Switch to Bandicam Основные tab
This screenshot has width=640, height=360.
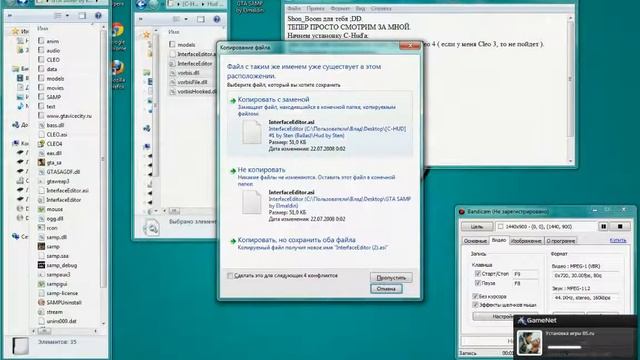pos(475,241)
